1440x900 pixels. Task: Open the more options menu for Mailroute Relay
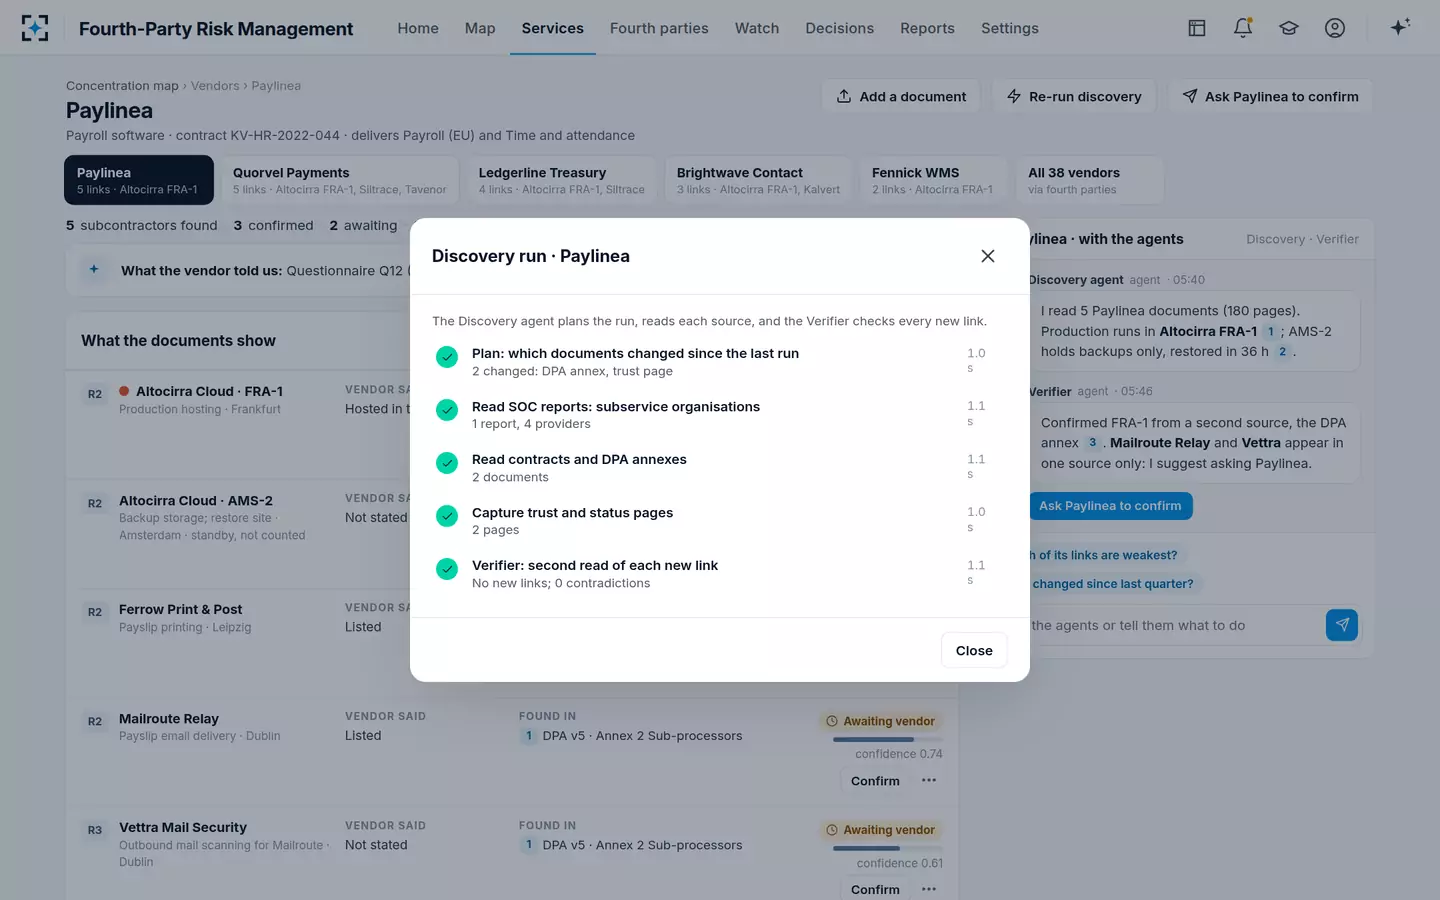pyautogui.click(x=929, y=781)
